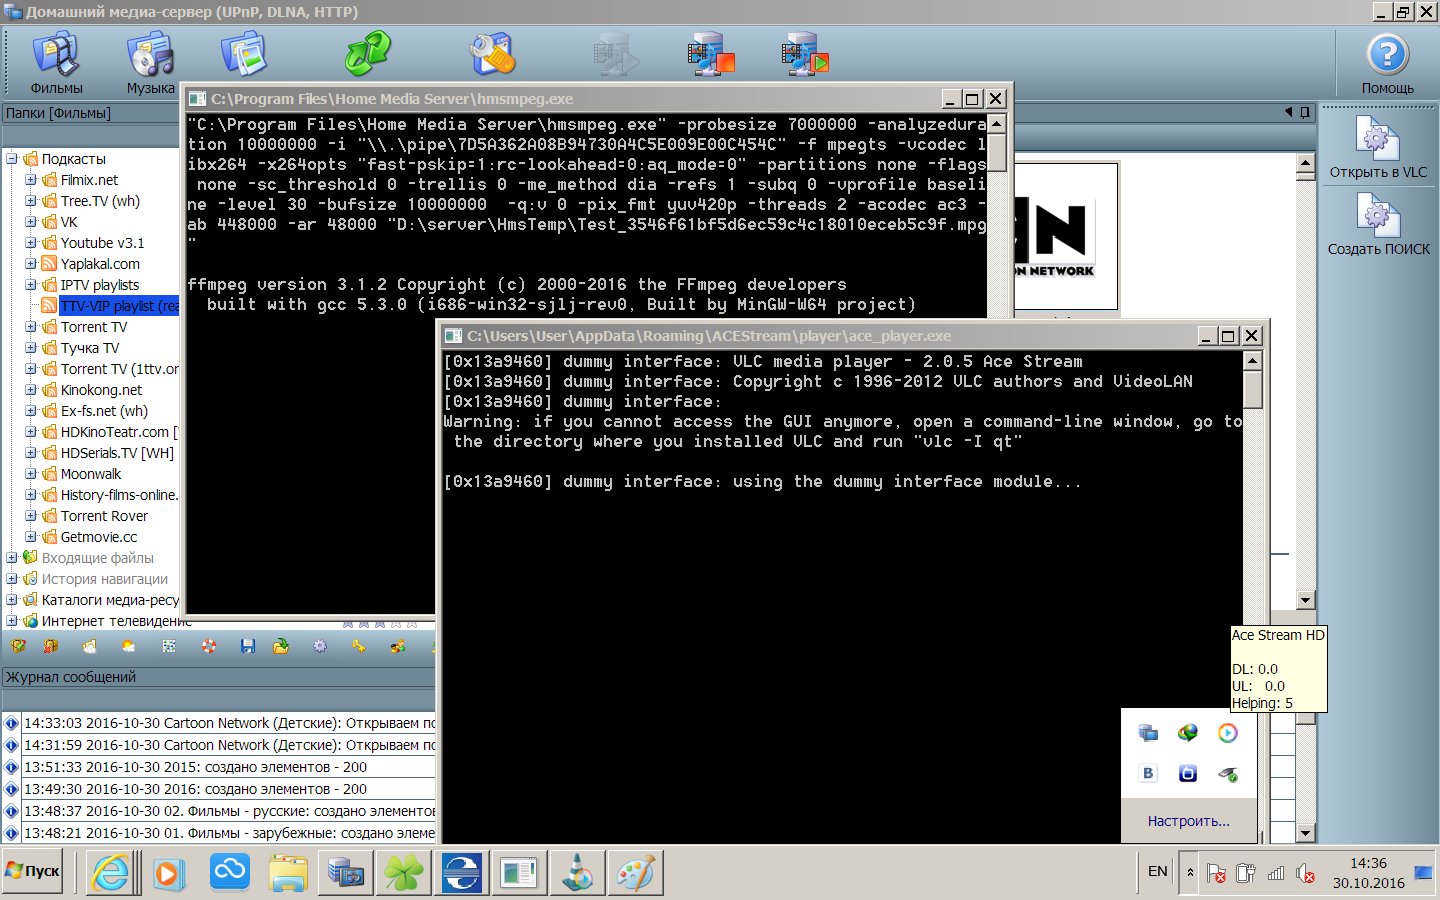Click Создать ПОИСК button
Viewport: 1440px width, 900px height.
(1378, 225)
